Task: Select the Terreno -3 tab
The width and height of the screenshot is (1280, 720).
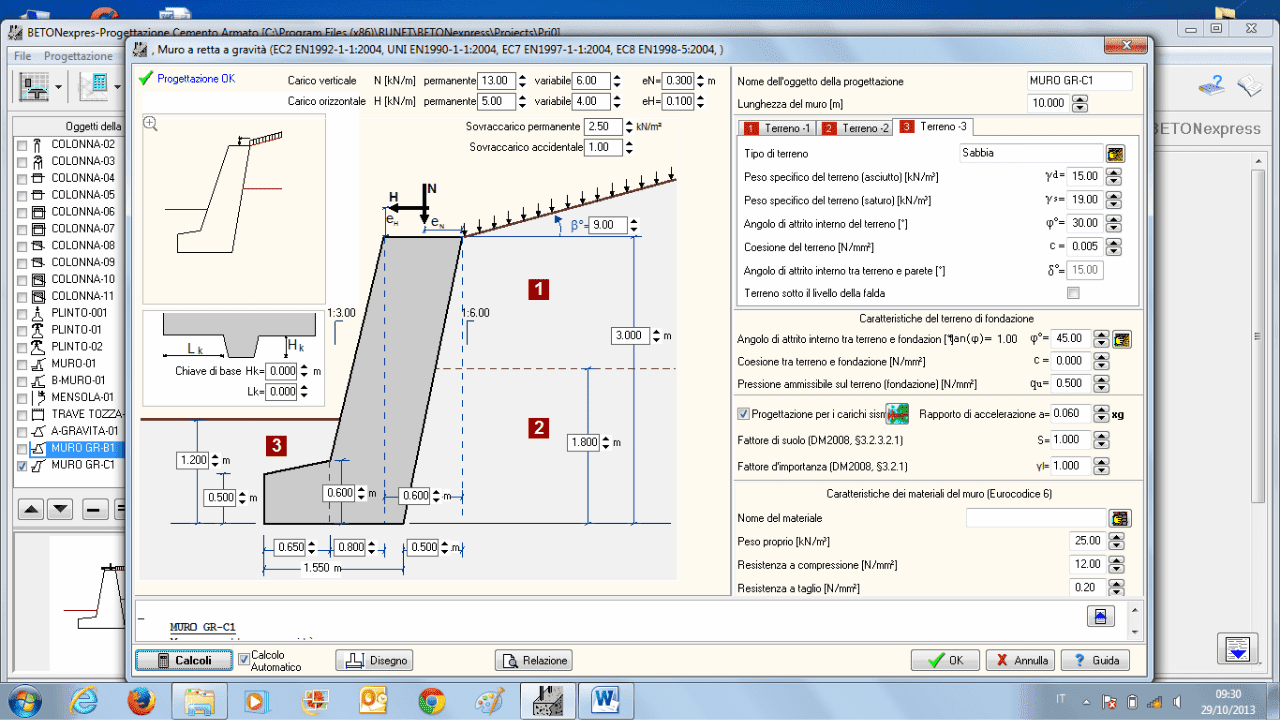Action: 933,126
